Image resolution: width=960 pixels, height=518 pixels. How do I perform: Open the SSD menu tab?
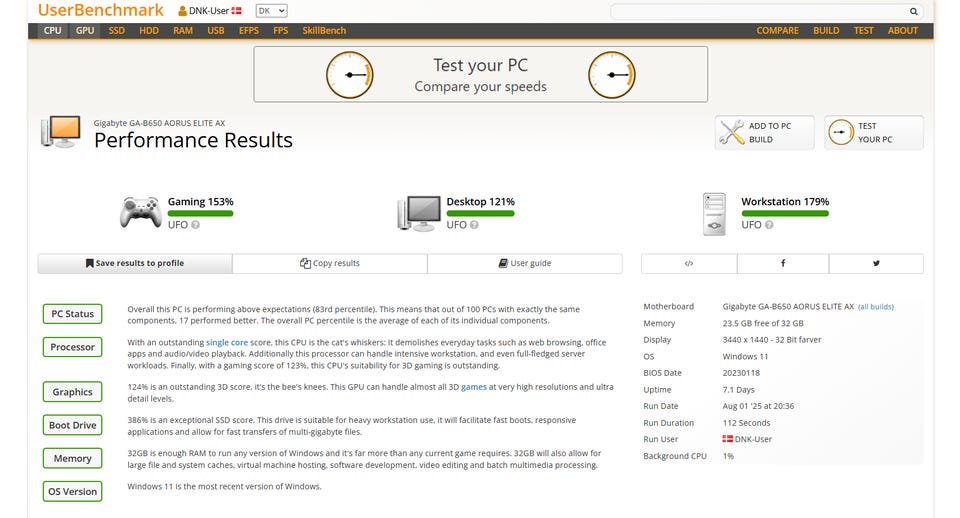[x=116, y=31]
